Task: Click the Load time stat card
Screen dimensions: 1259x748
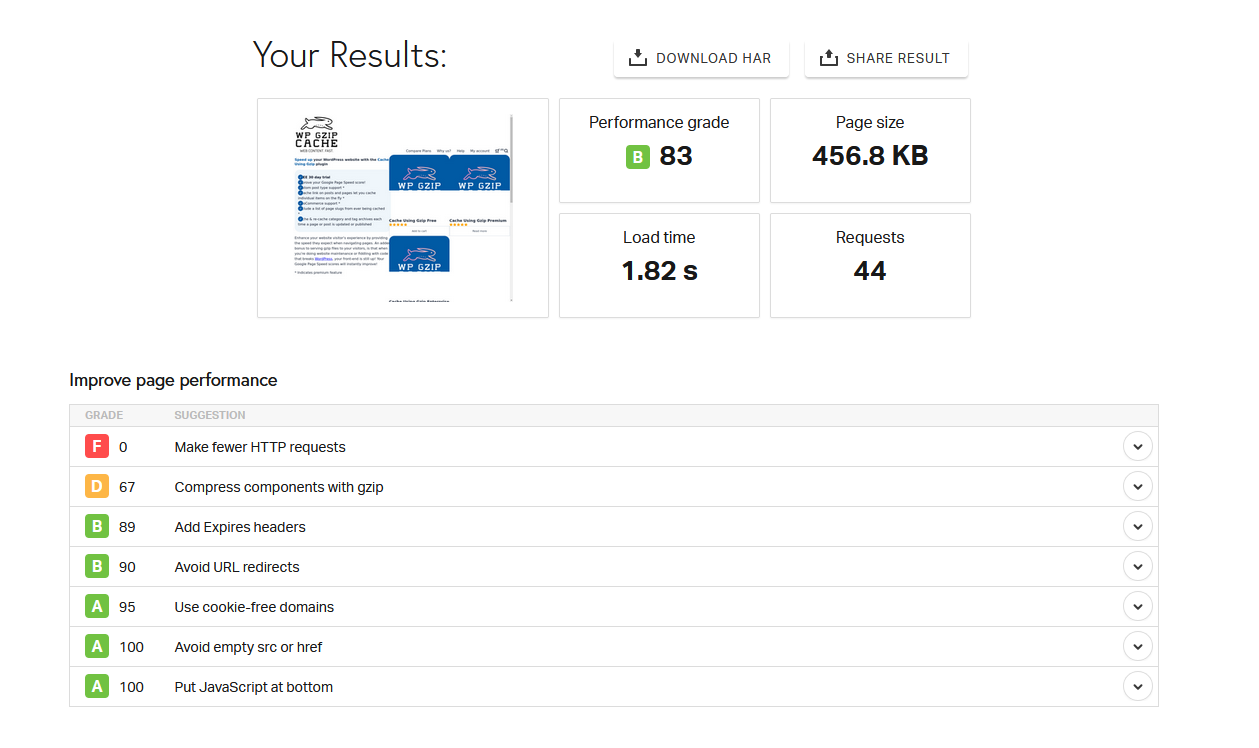Action: (658, 265)
